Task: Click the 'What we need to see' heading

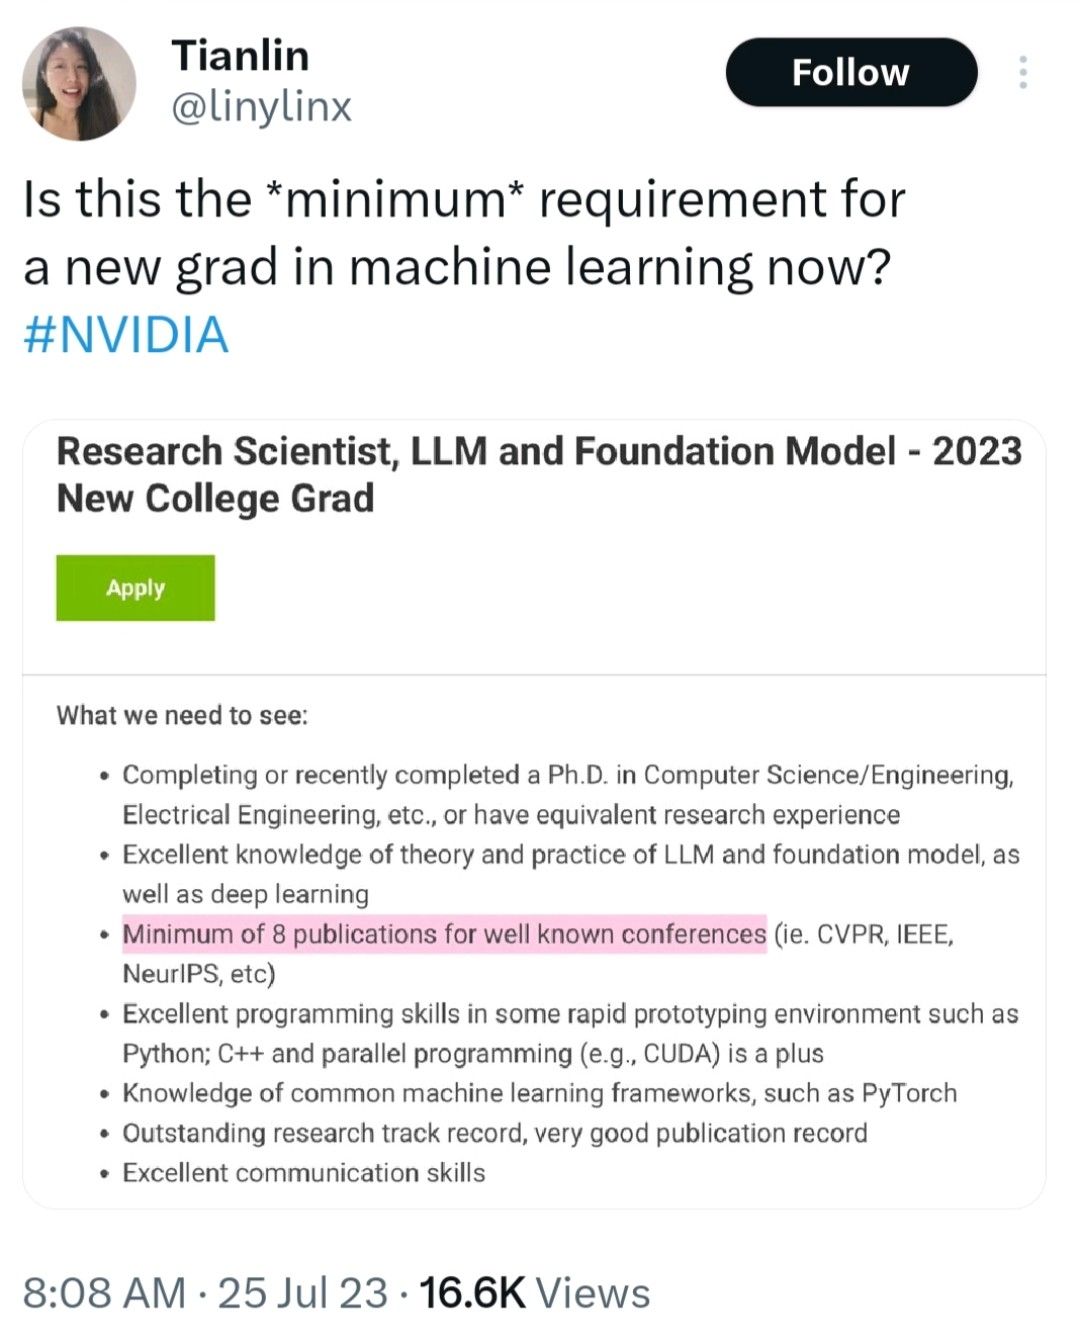Action: pos(182,715)
